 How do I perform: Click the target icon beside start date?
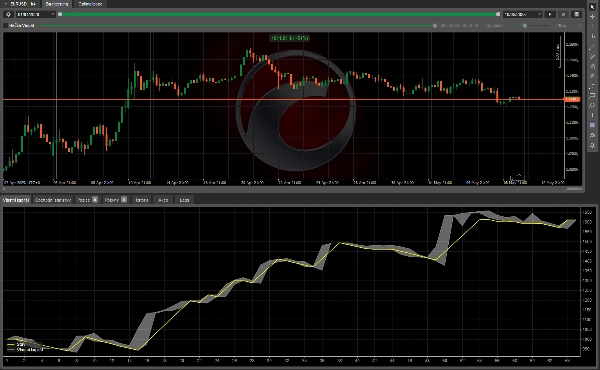(8, 14)
